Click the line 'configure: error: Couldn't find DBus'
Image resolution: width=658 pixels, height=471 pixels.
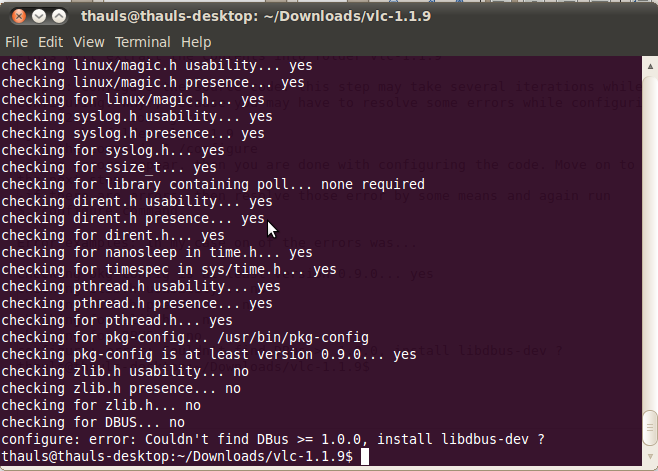(x=273, y=439)
